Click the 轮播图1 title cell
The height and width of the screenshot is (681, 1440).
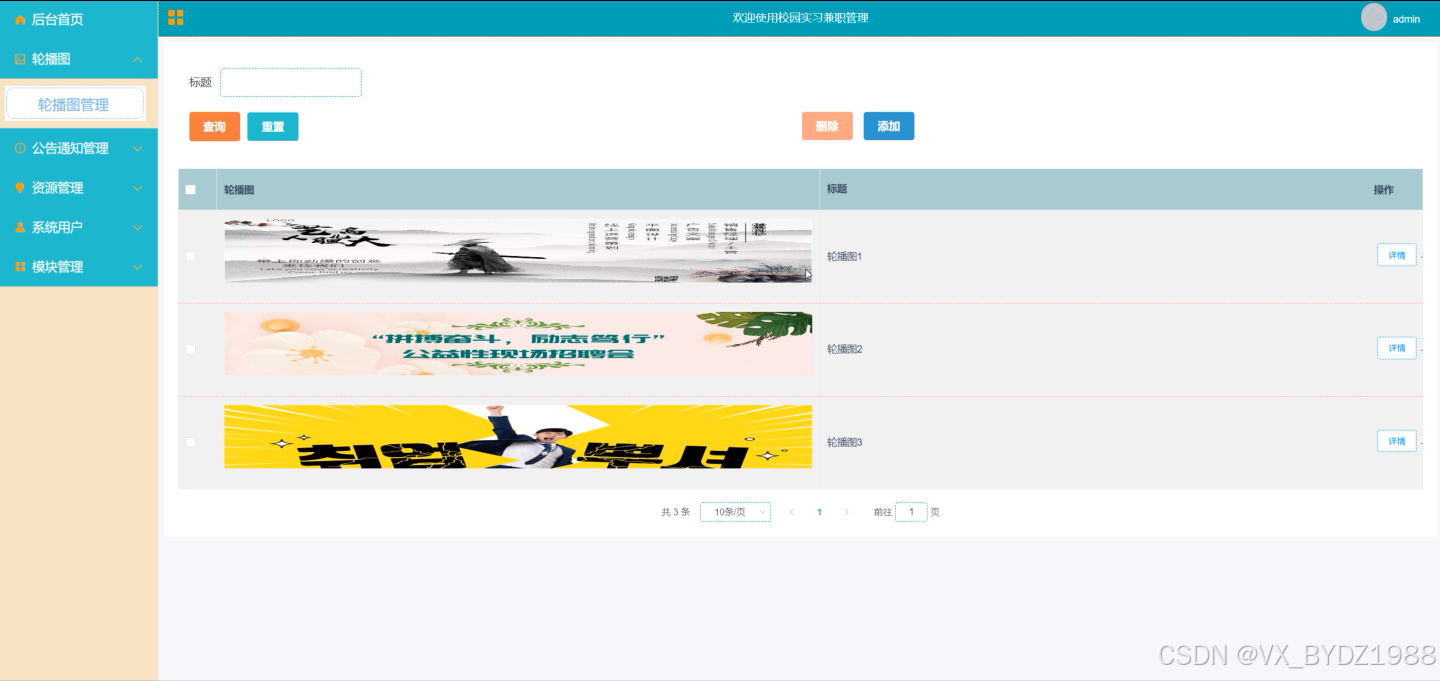tap(844, 257)
